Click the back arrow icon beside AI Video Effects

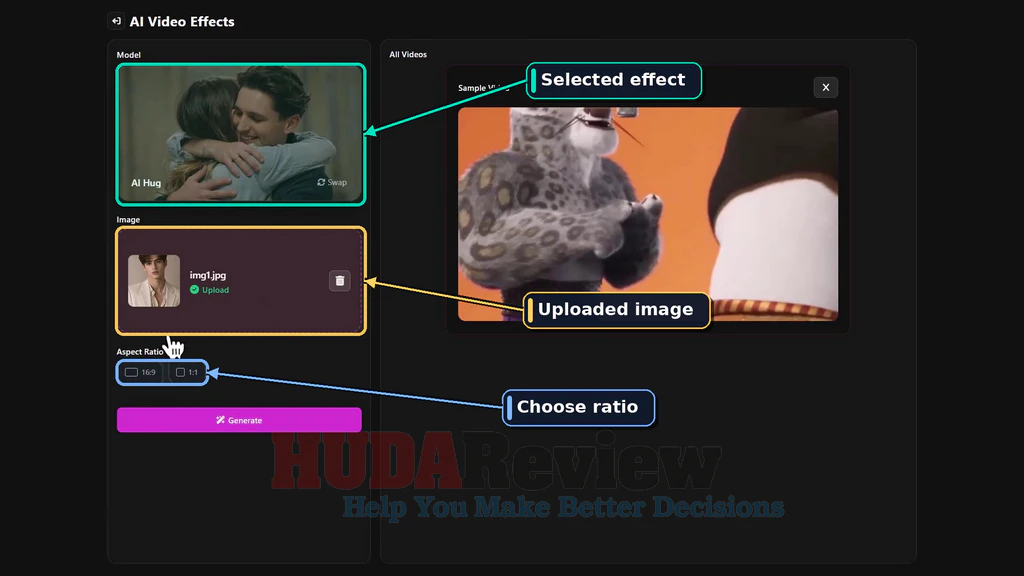tap(116, 22)
